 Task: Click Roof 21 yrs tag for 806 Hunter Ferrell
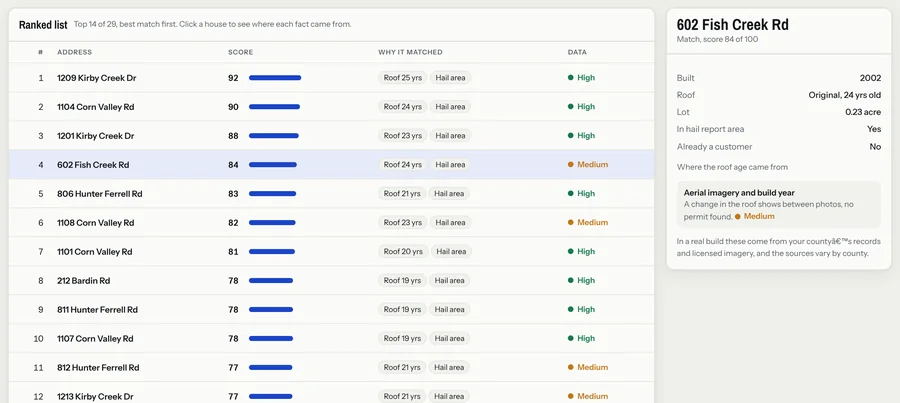coord(402,194)
